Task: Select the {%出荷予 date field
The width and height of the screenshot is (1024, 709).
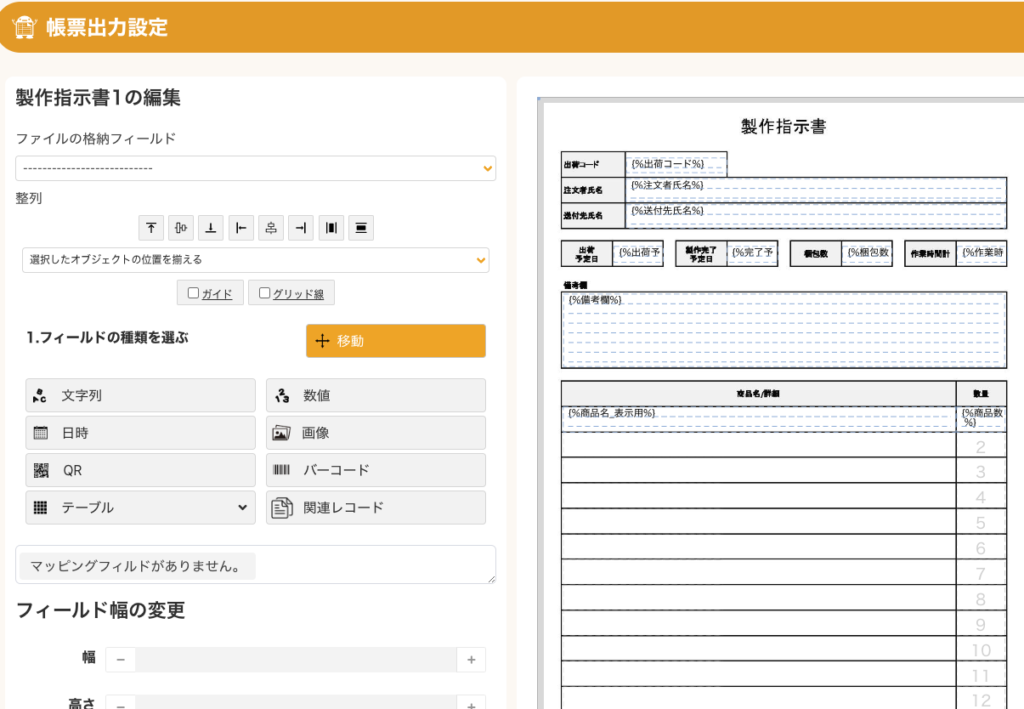Action: 638,253
